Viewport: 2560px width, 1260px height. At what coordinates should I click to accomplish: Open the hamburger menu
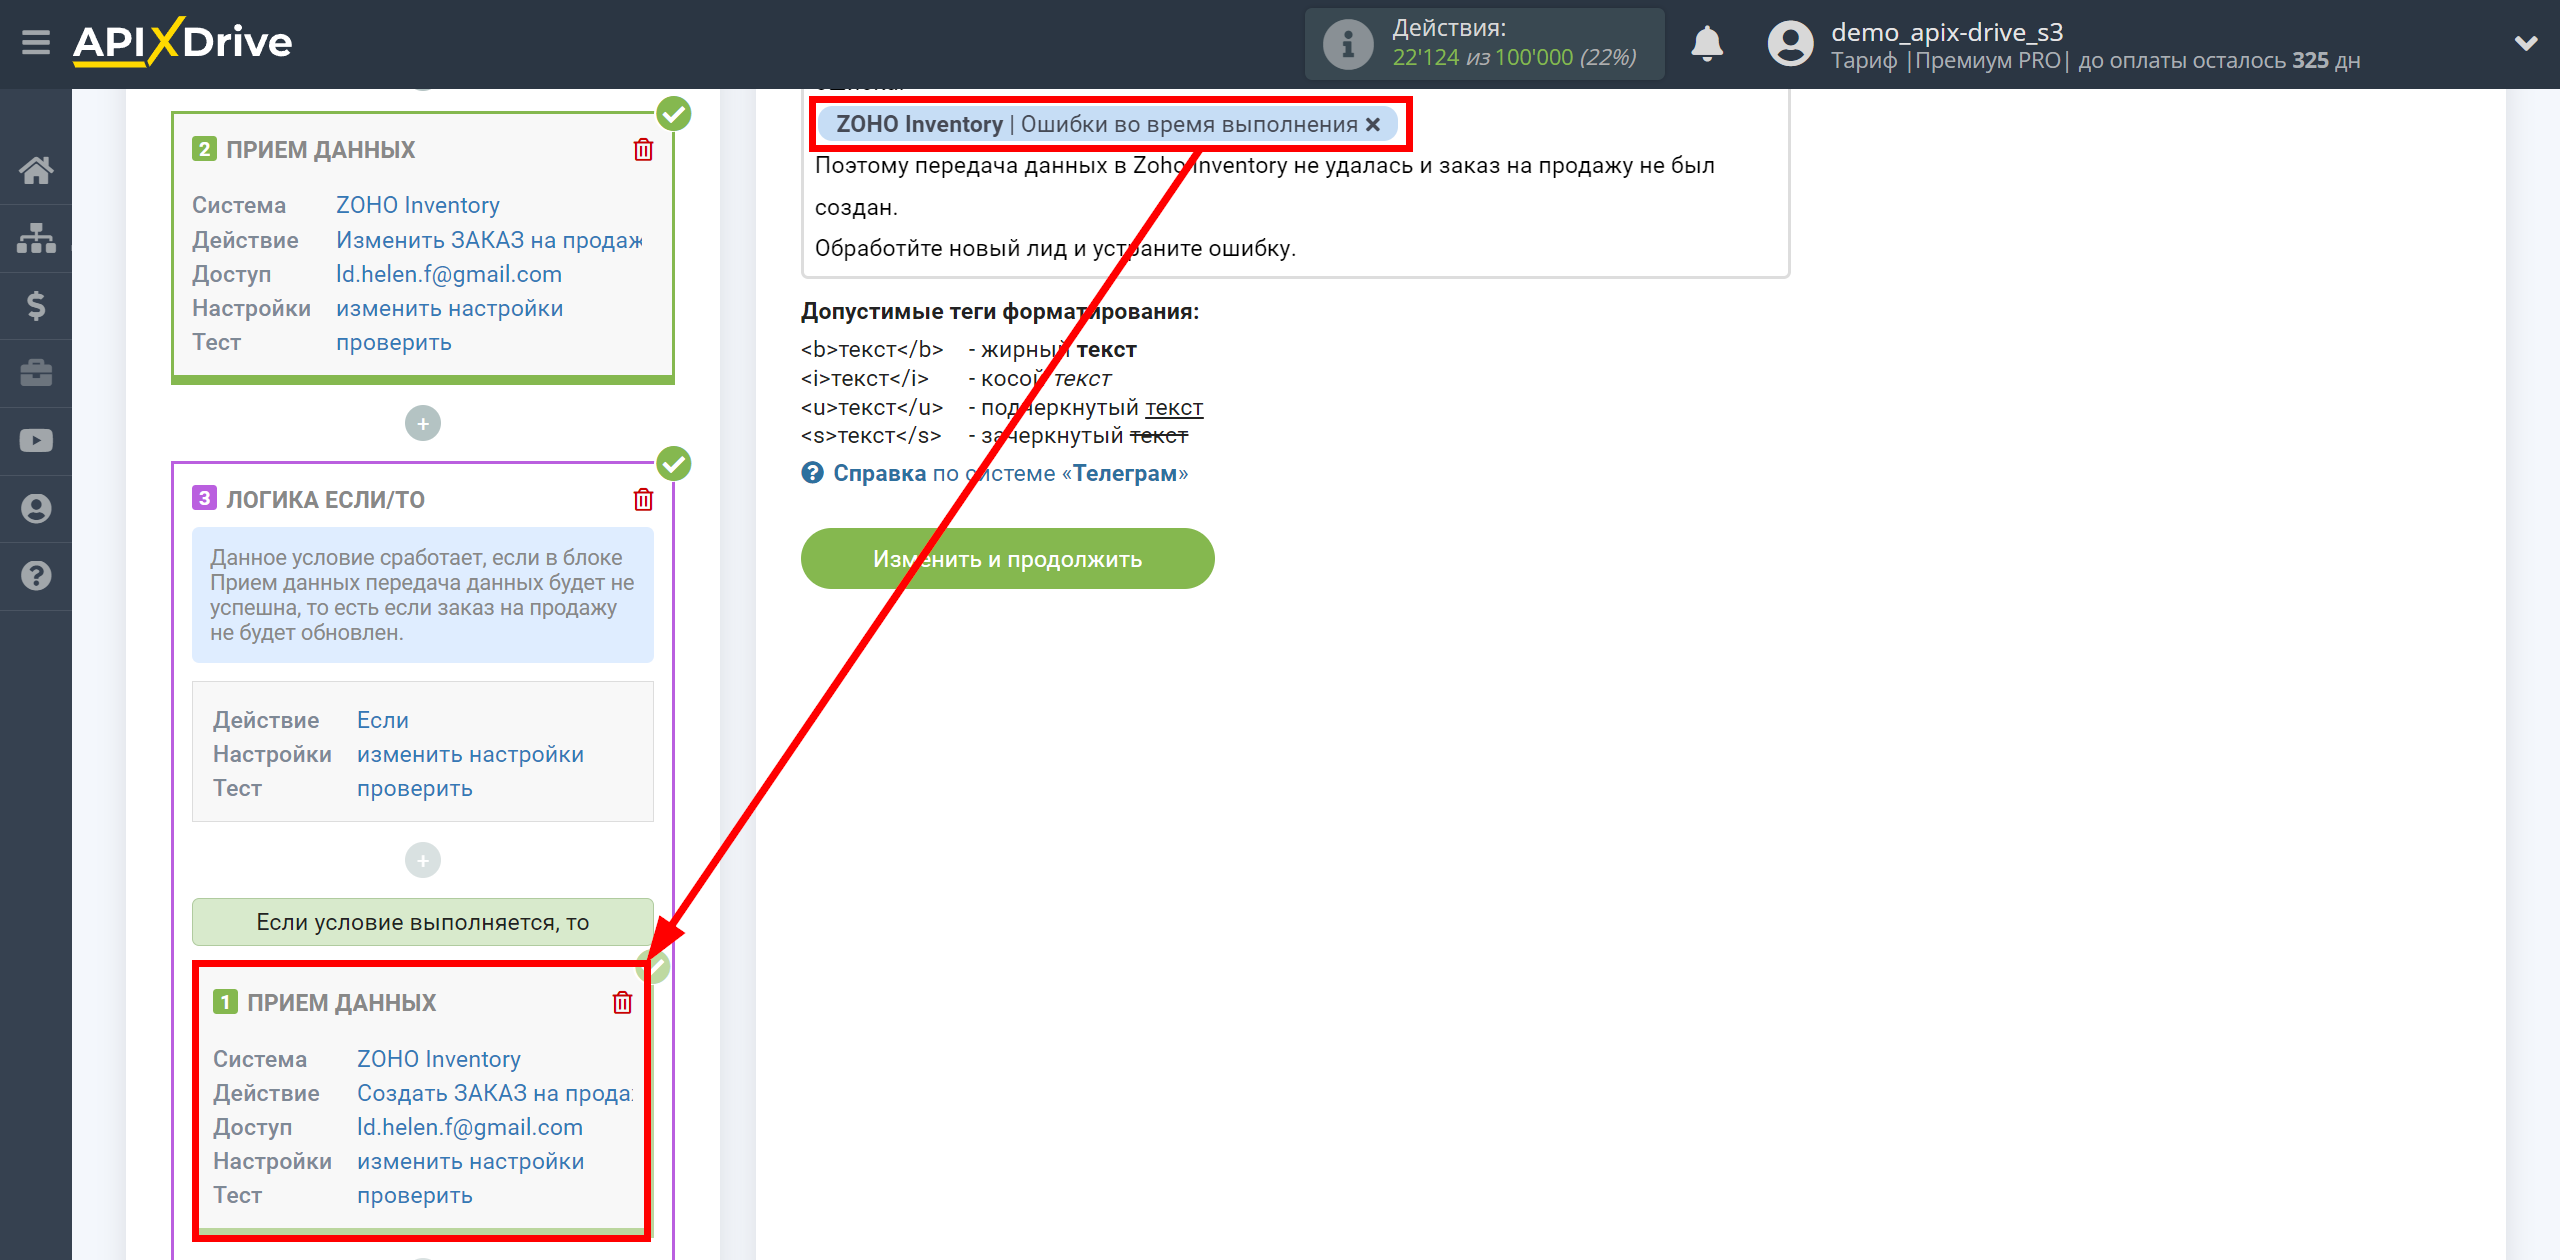click(36, 43)
